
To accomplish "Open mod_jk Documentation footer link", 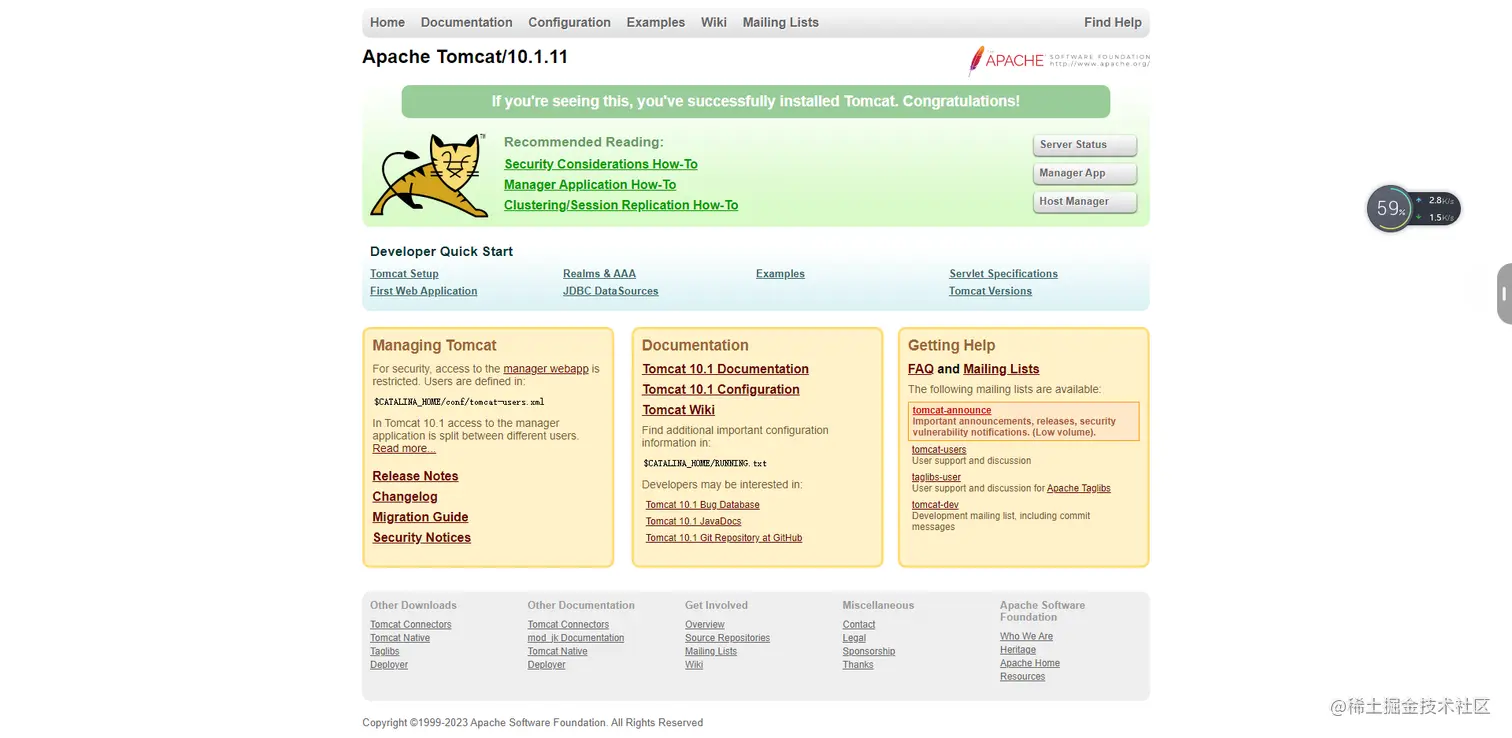I will pos(576,638).
